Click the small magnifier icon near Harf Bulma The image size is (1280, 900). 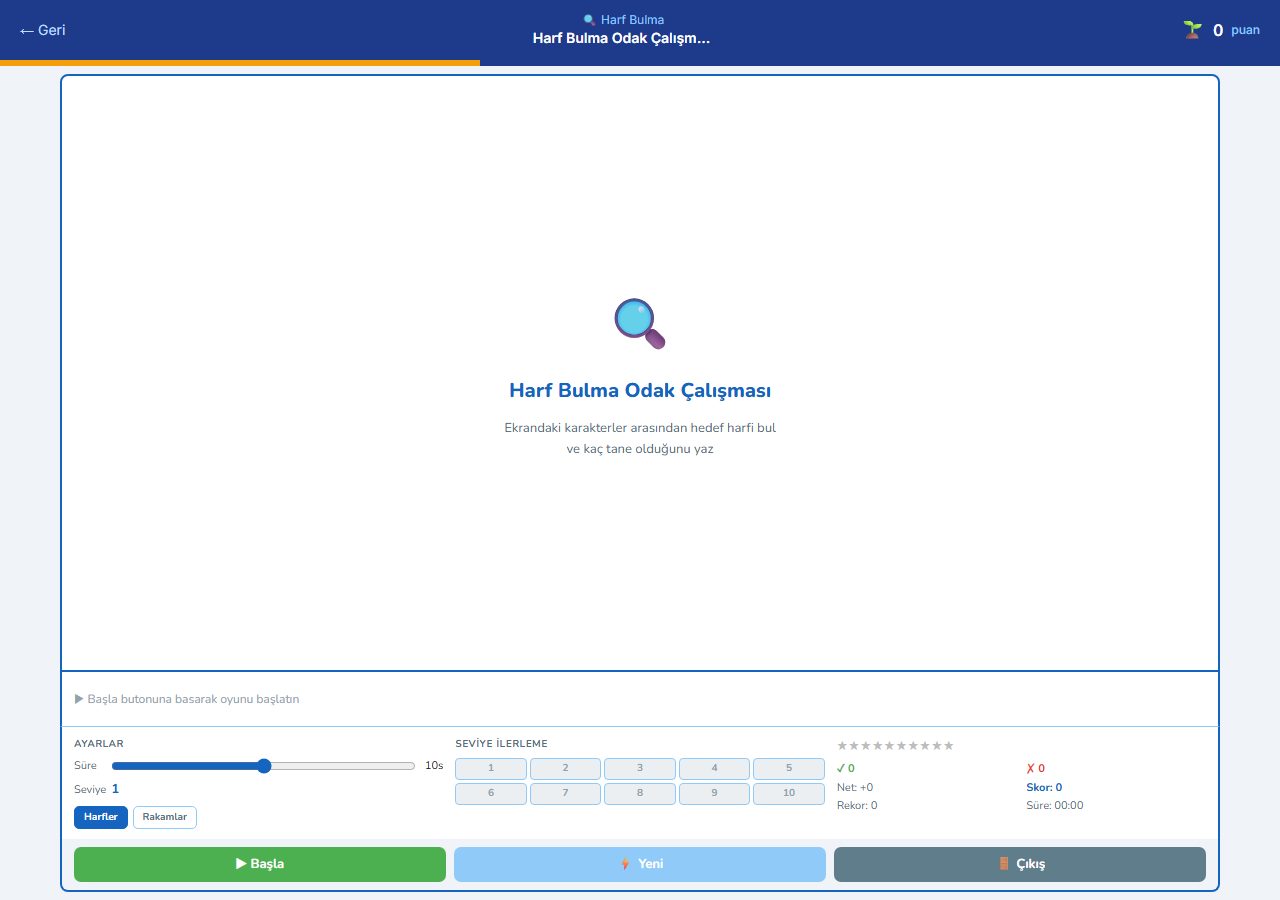click(x=589, y=20)
